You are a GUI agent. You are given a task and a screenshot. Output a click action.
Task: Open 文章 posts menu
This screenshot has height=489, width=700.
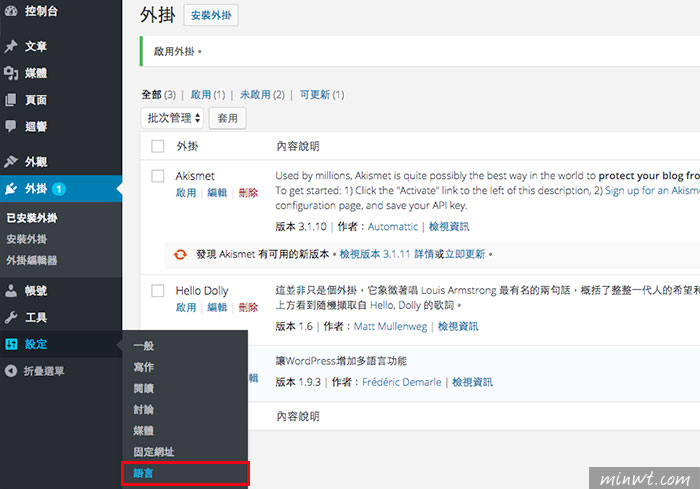pos(36,46)
